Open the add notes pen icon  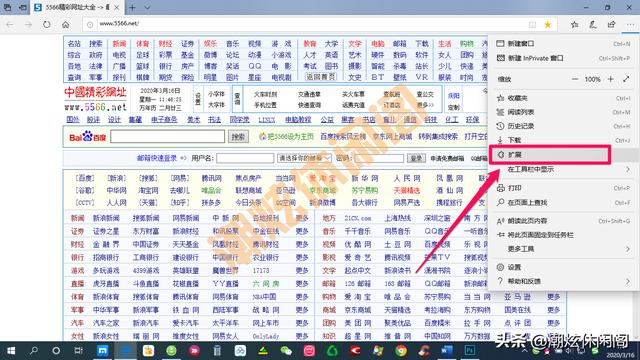point(593,24)
